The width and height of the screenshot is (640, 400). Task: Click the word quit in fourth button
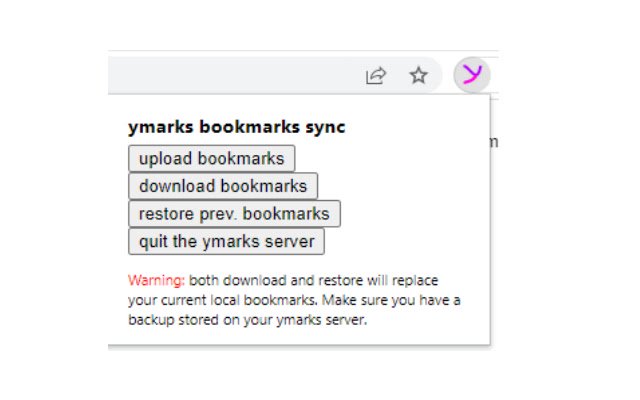click(x=154, y=241)
